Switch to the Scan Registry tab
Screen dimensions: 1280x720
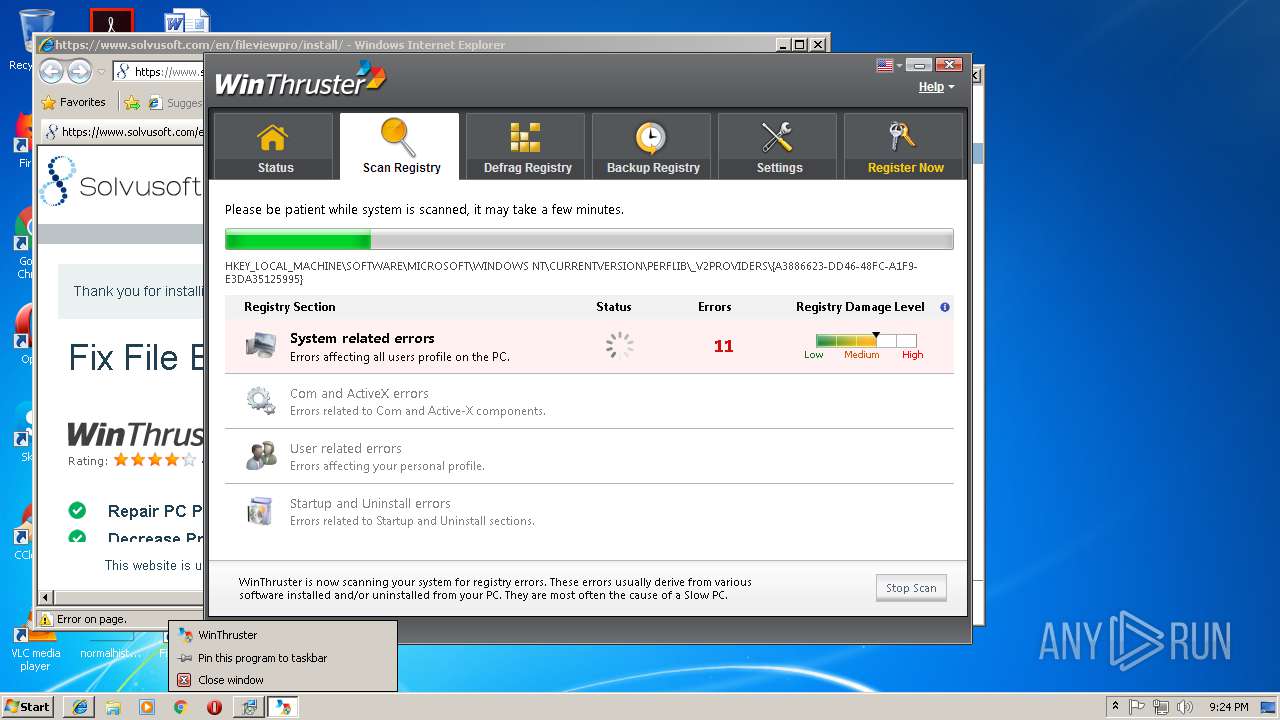pos(400,146)
